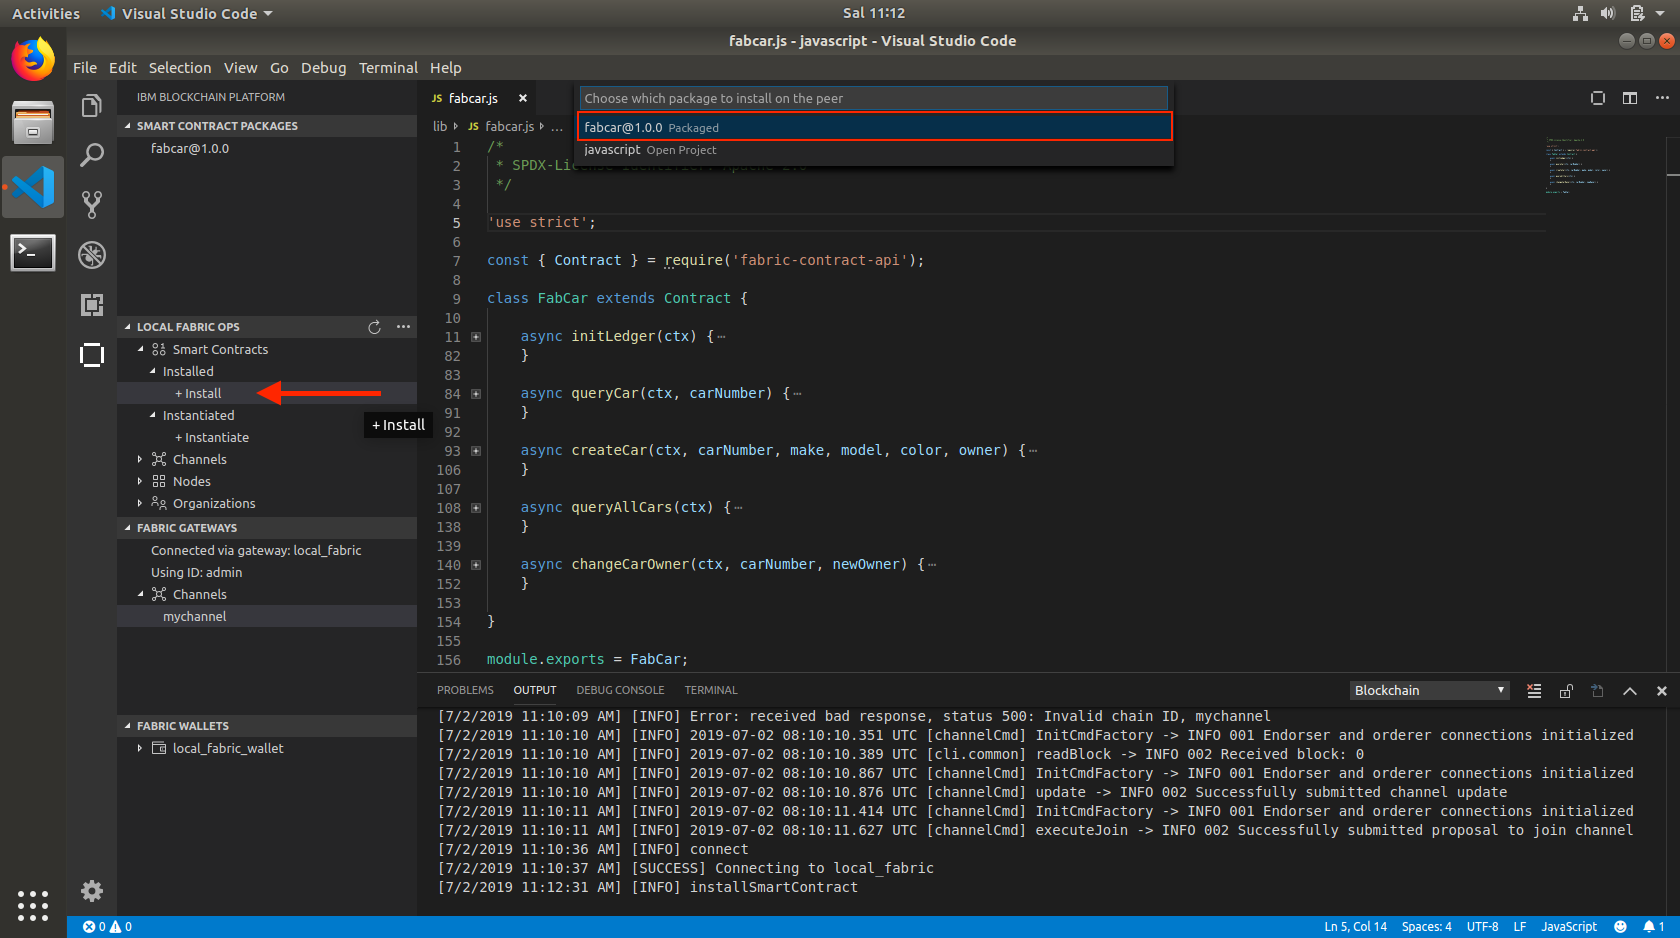Open Local Fabric Ops more actions menu
This screenshot has height=938, width=1680.
pos(403,327)
